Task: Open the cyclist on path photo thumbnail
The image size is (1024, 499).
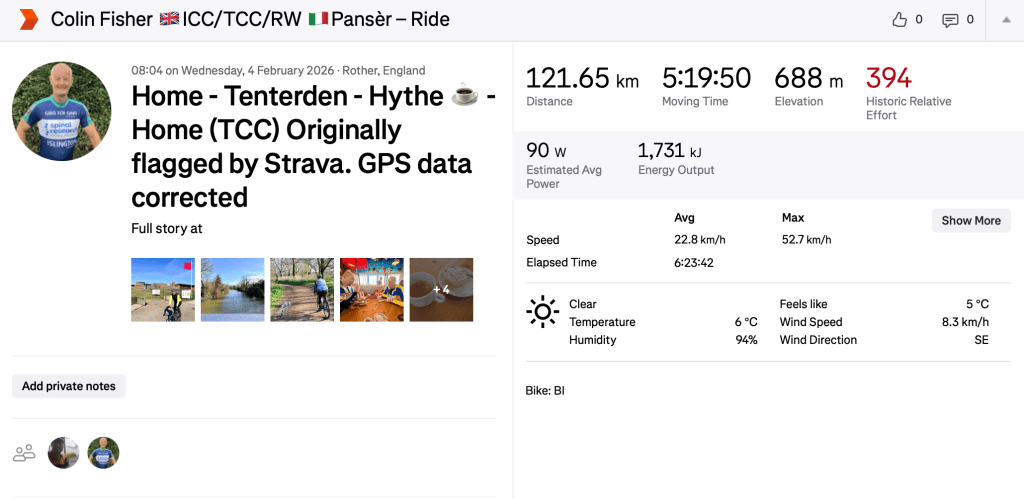Action: click(302, 290)
